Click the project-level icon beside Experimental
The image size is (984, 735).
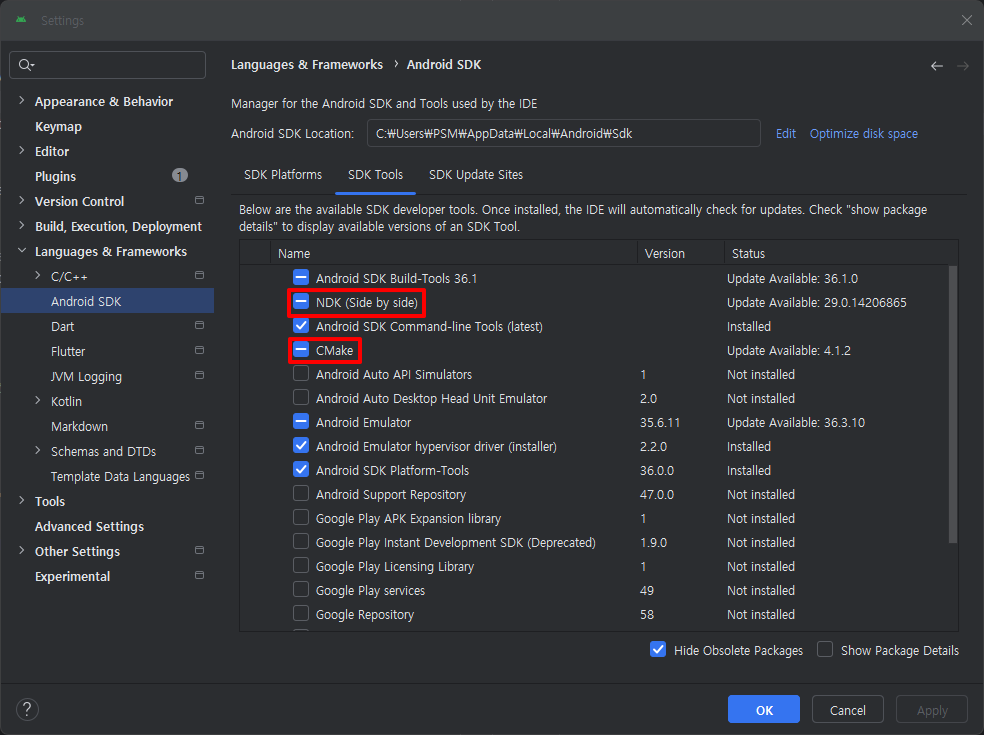click(200, 576)
